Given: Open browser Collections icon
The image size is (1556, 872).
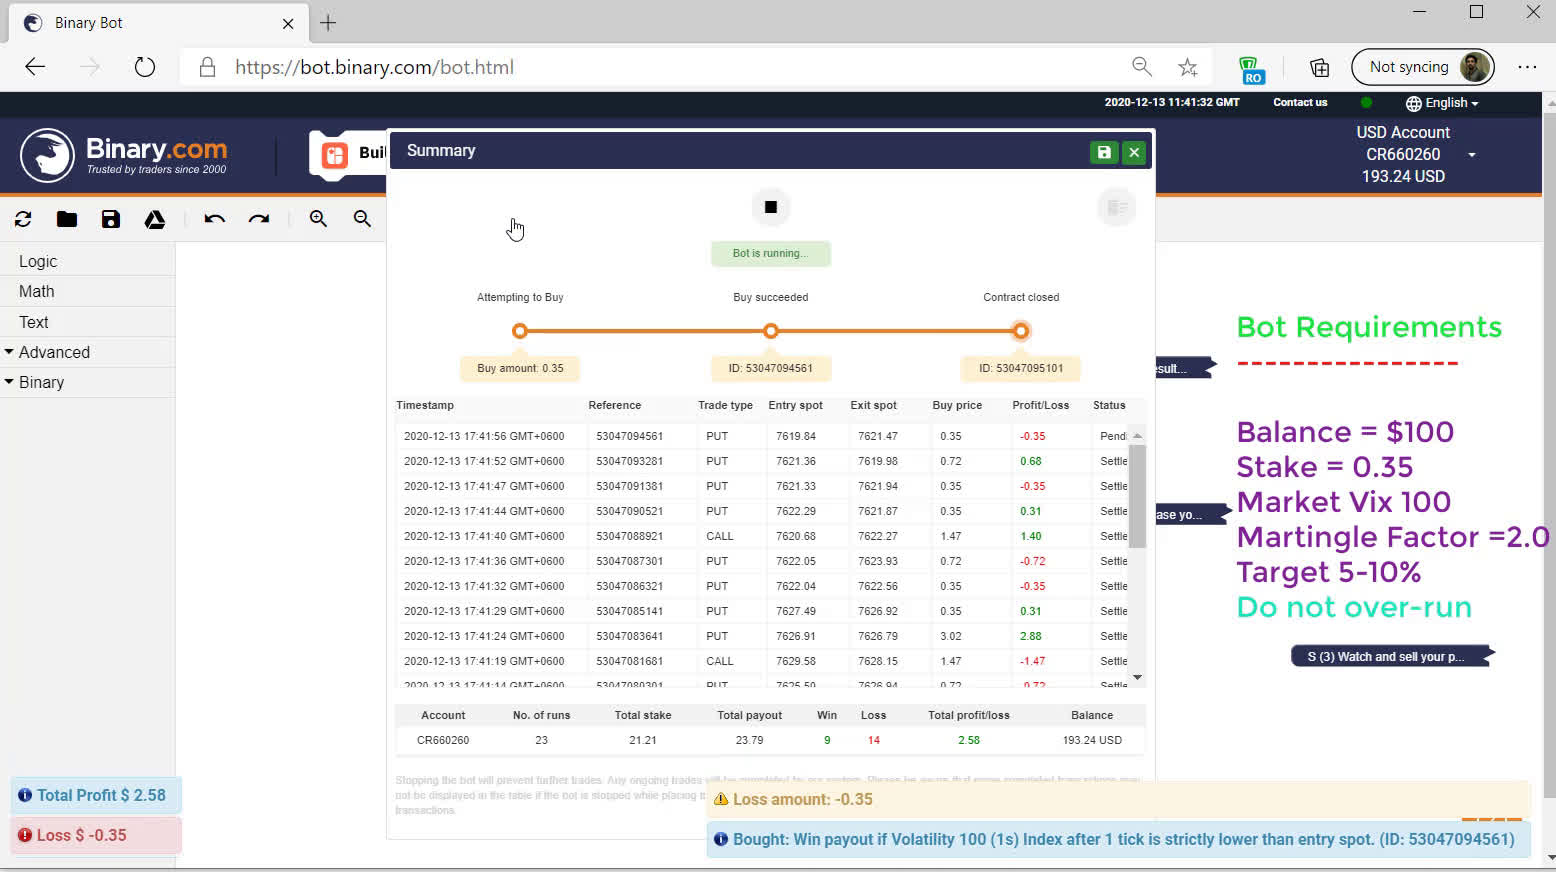Looking at the screenshot, I should pos(1320,67).
